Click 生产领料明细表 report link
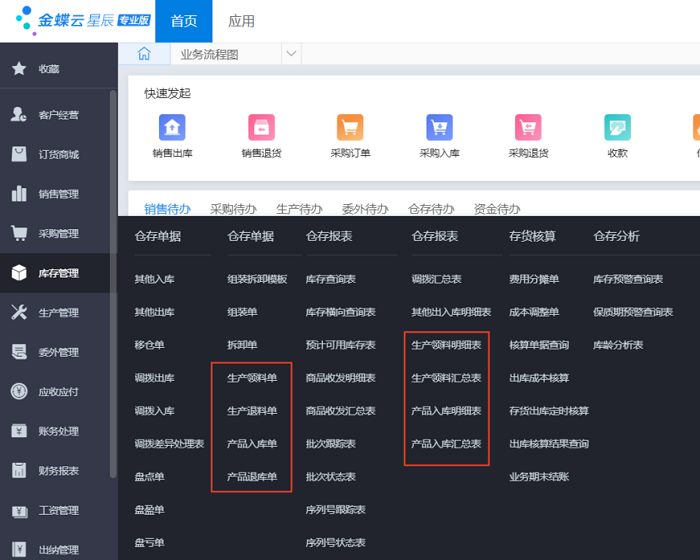 pyautogui.click(x=446, y=345)
